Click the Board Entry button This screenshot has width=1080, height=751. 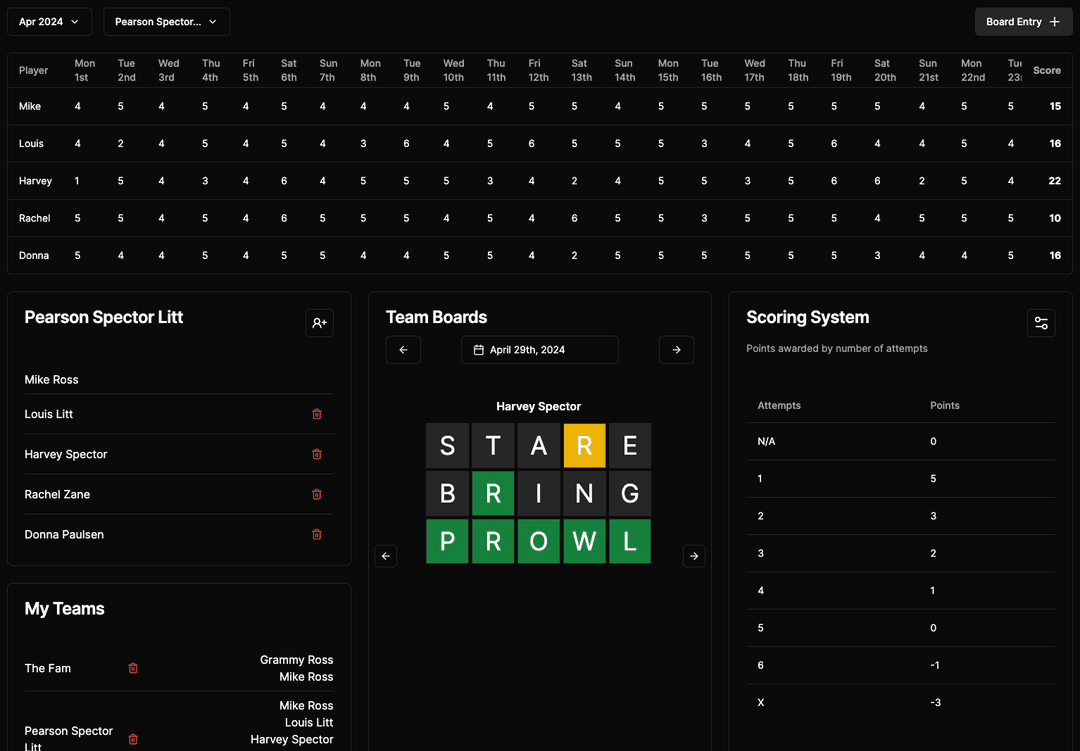click(1023, 22)
